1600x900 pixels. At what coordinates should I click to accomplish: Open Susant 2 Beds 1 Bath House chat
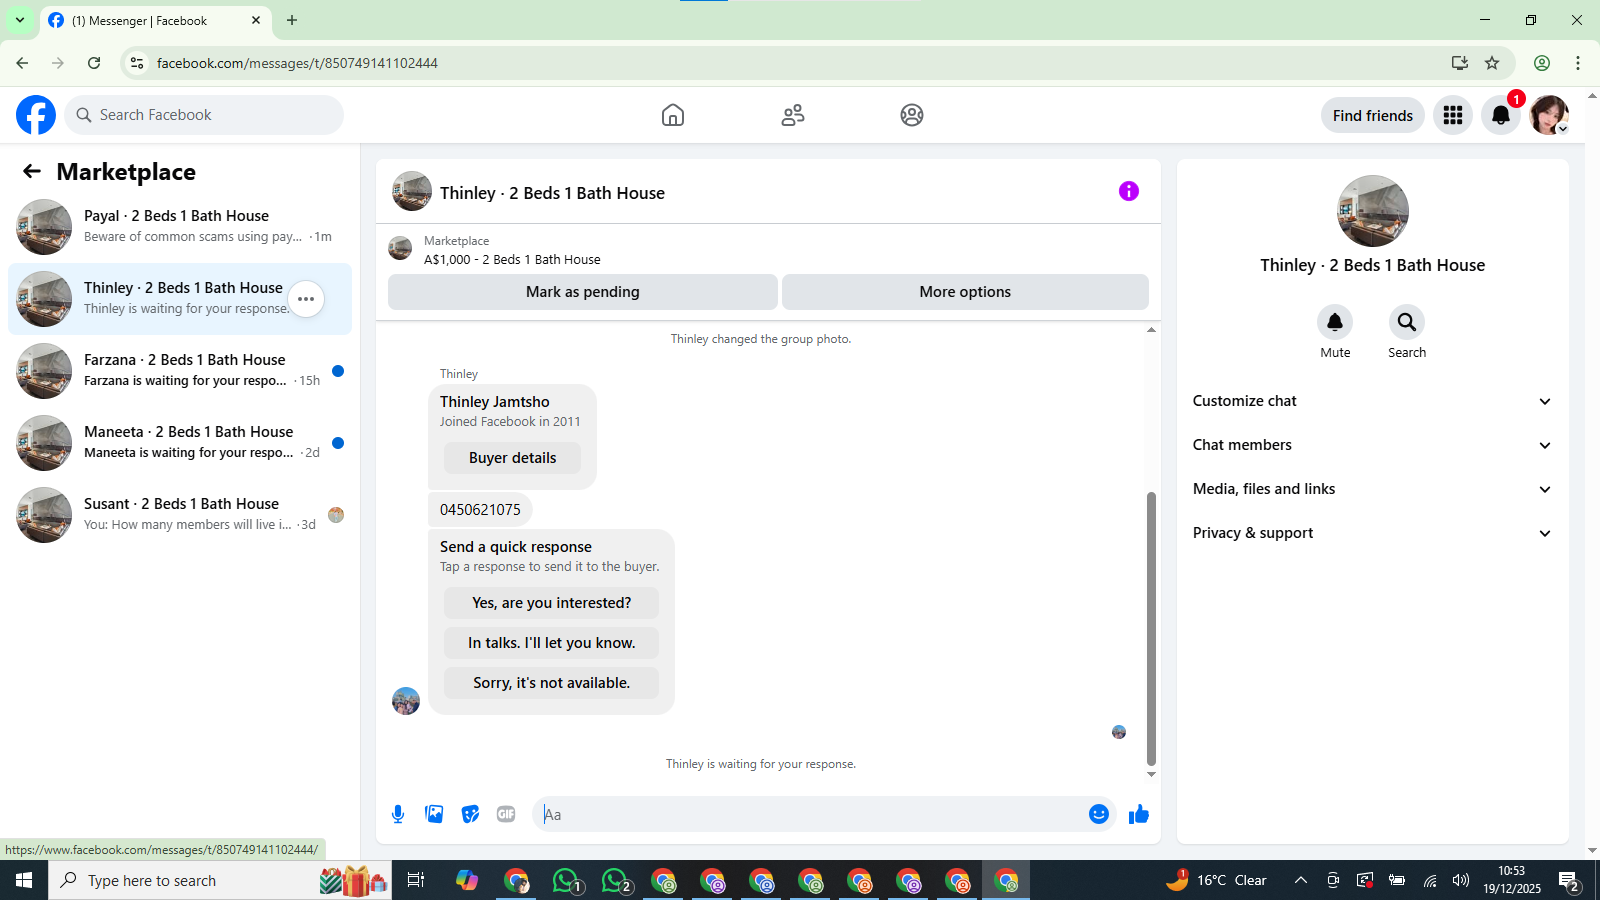(x=180, y=515)
